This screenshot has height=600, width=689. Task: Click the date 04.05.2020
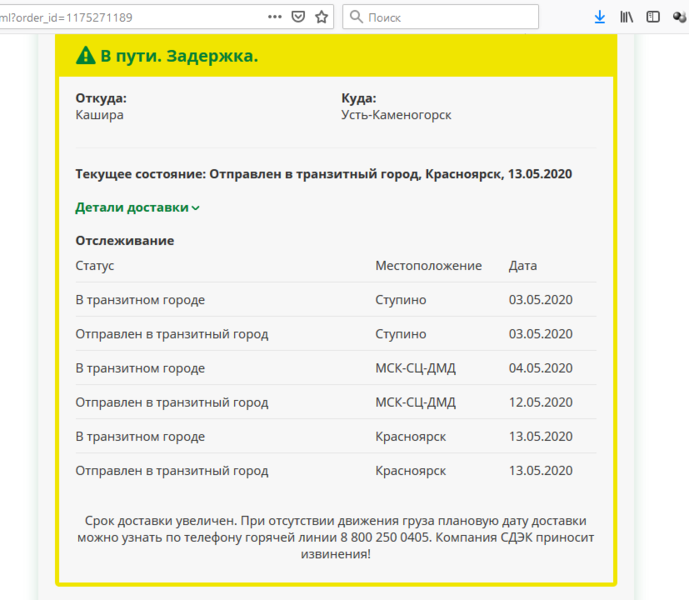[x=540, y=368]
